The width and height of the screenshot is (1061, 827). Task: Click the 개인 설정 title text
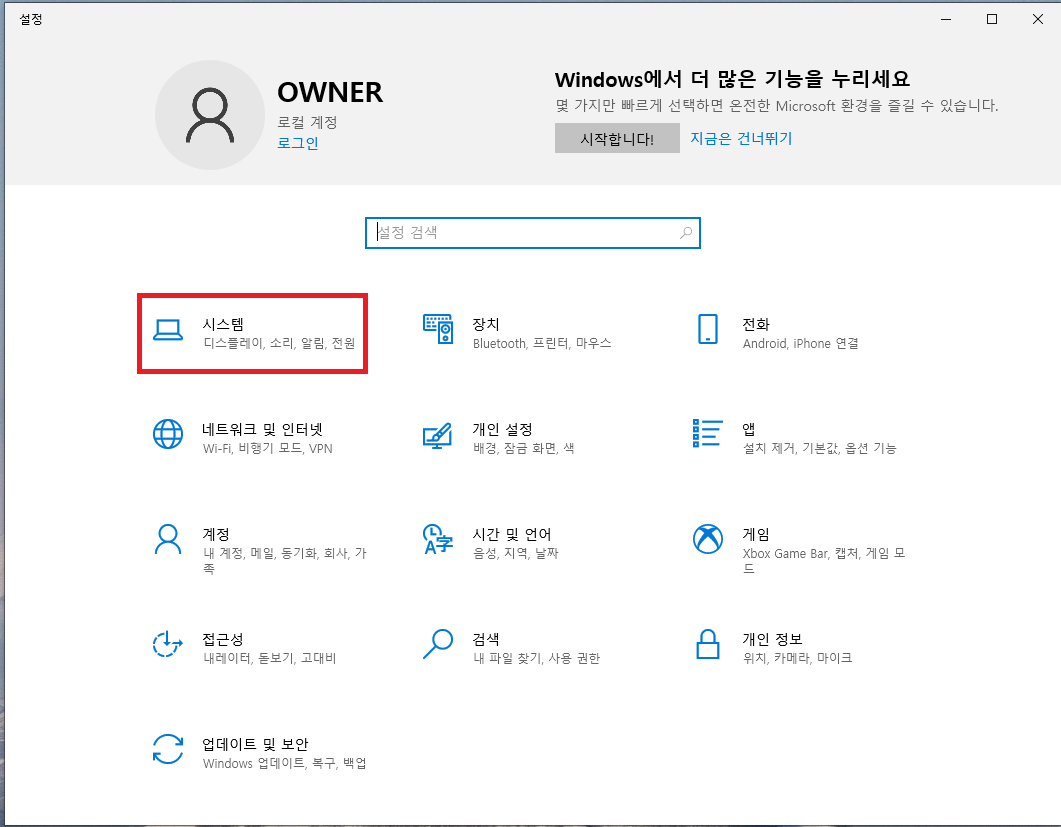click(502, 429)
